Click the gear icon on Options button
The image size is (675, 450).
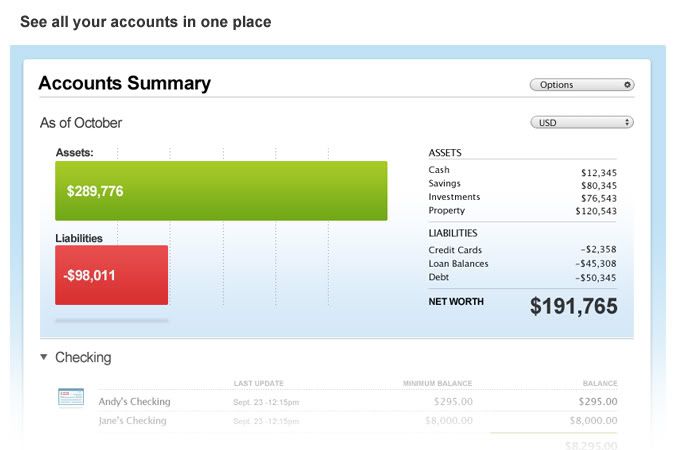(x=627, y=85)
